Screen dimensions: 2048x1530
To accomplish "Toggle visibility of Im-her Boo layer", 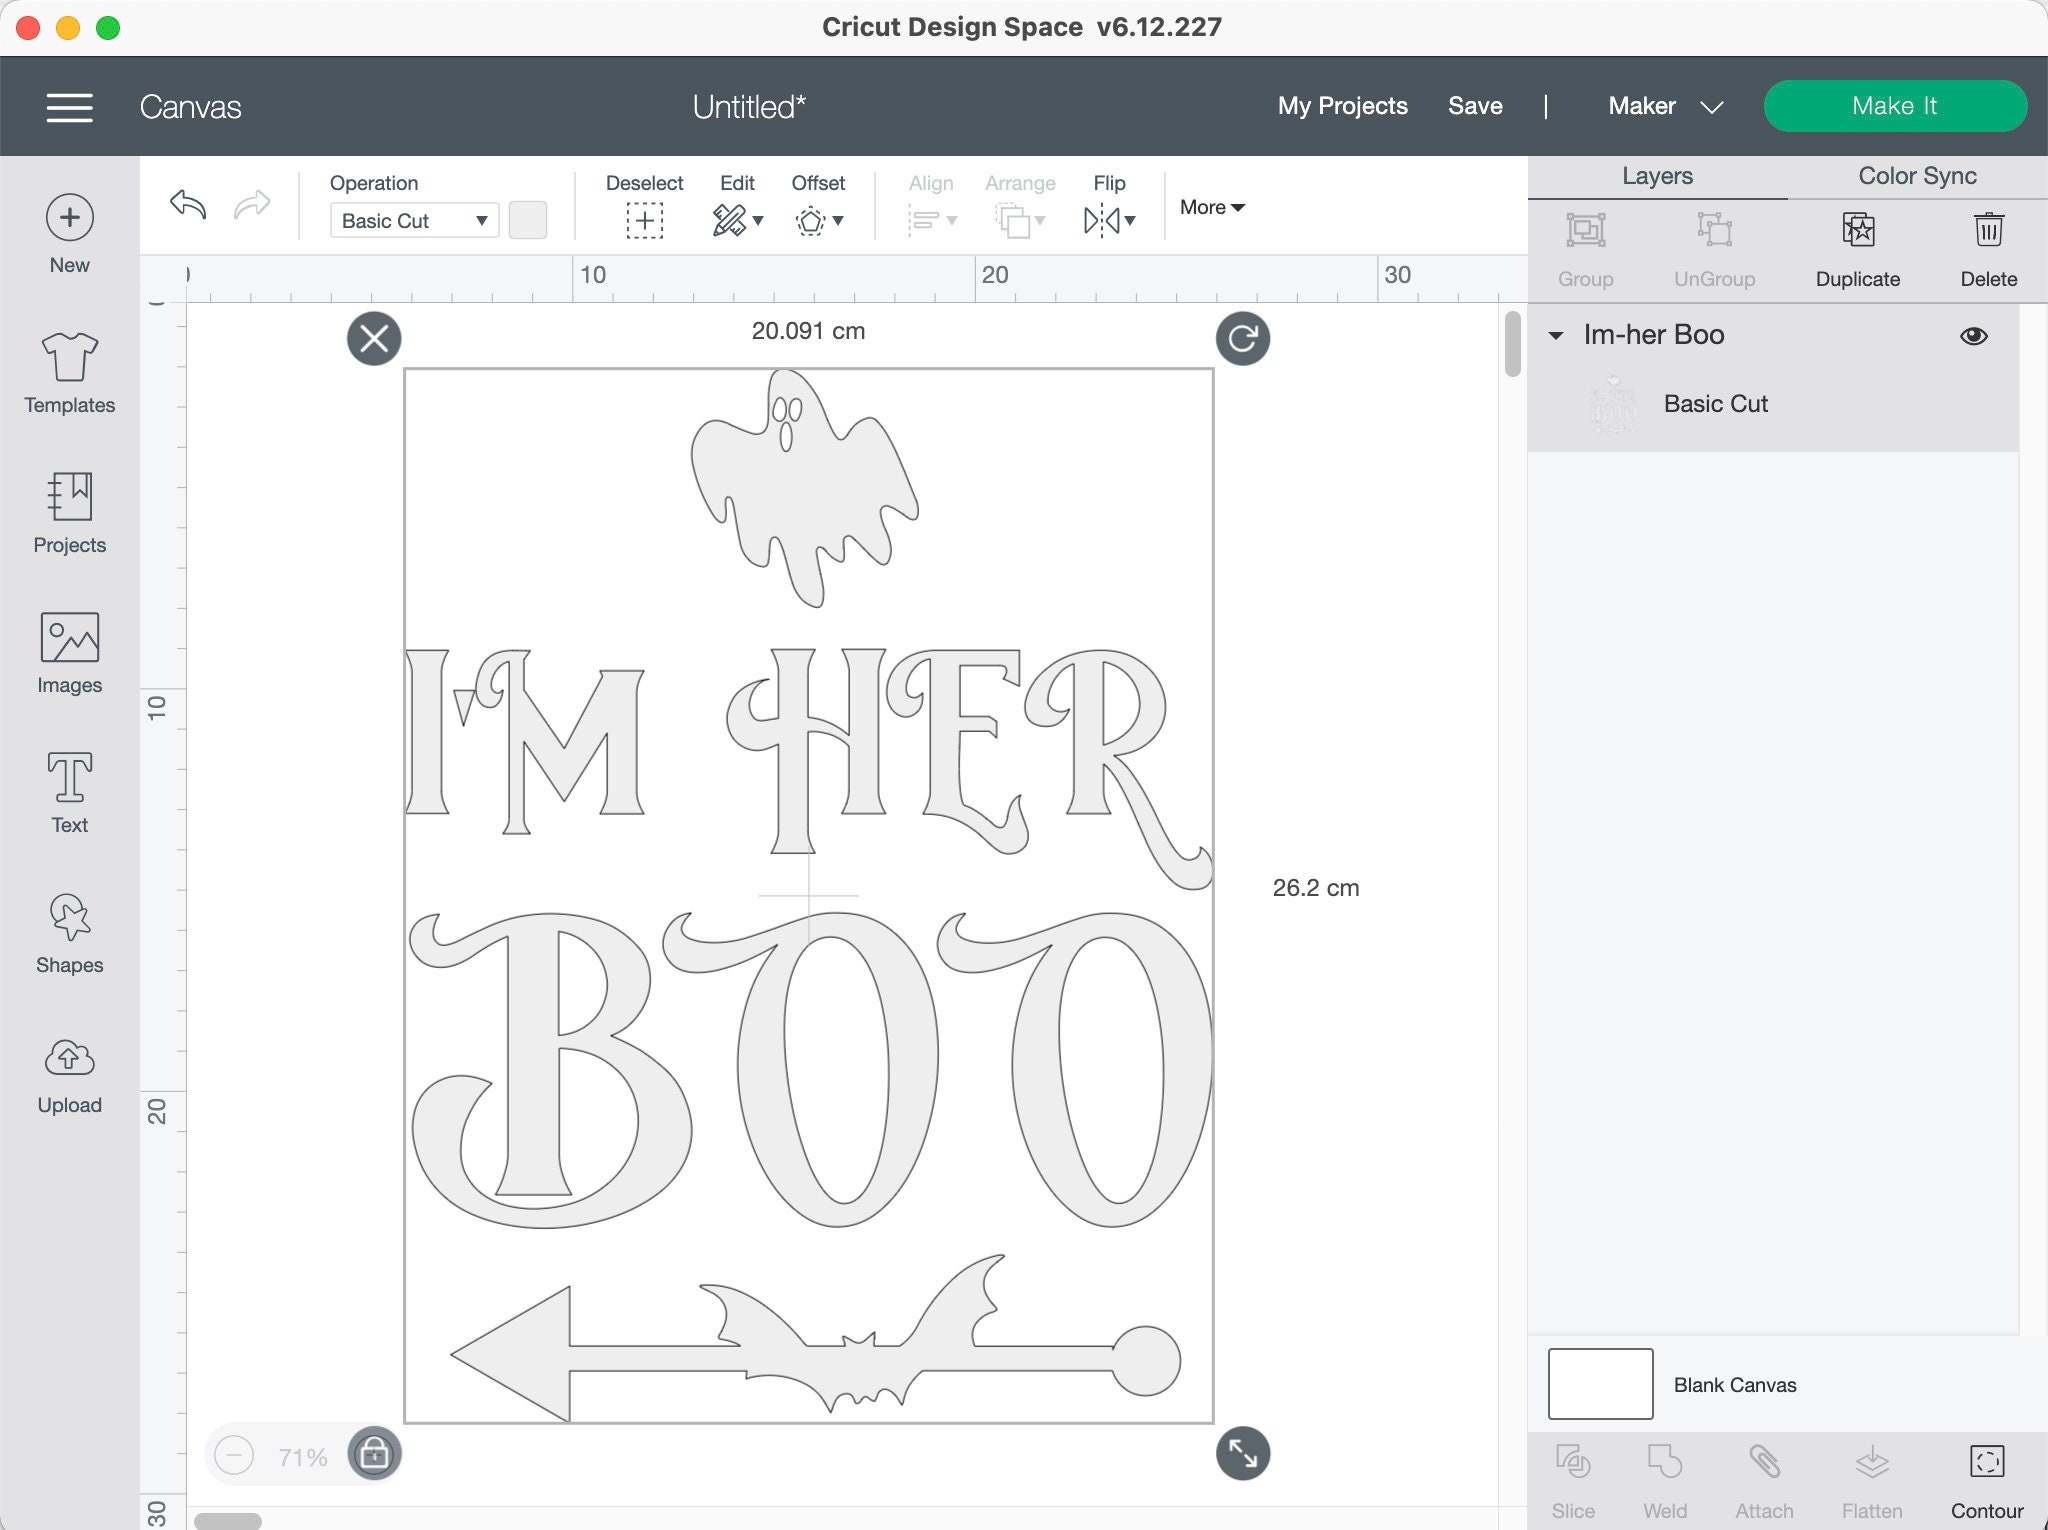I will [1975, 335].
